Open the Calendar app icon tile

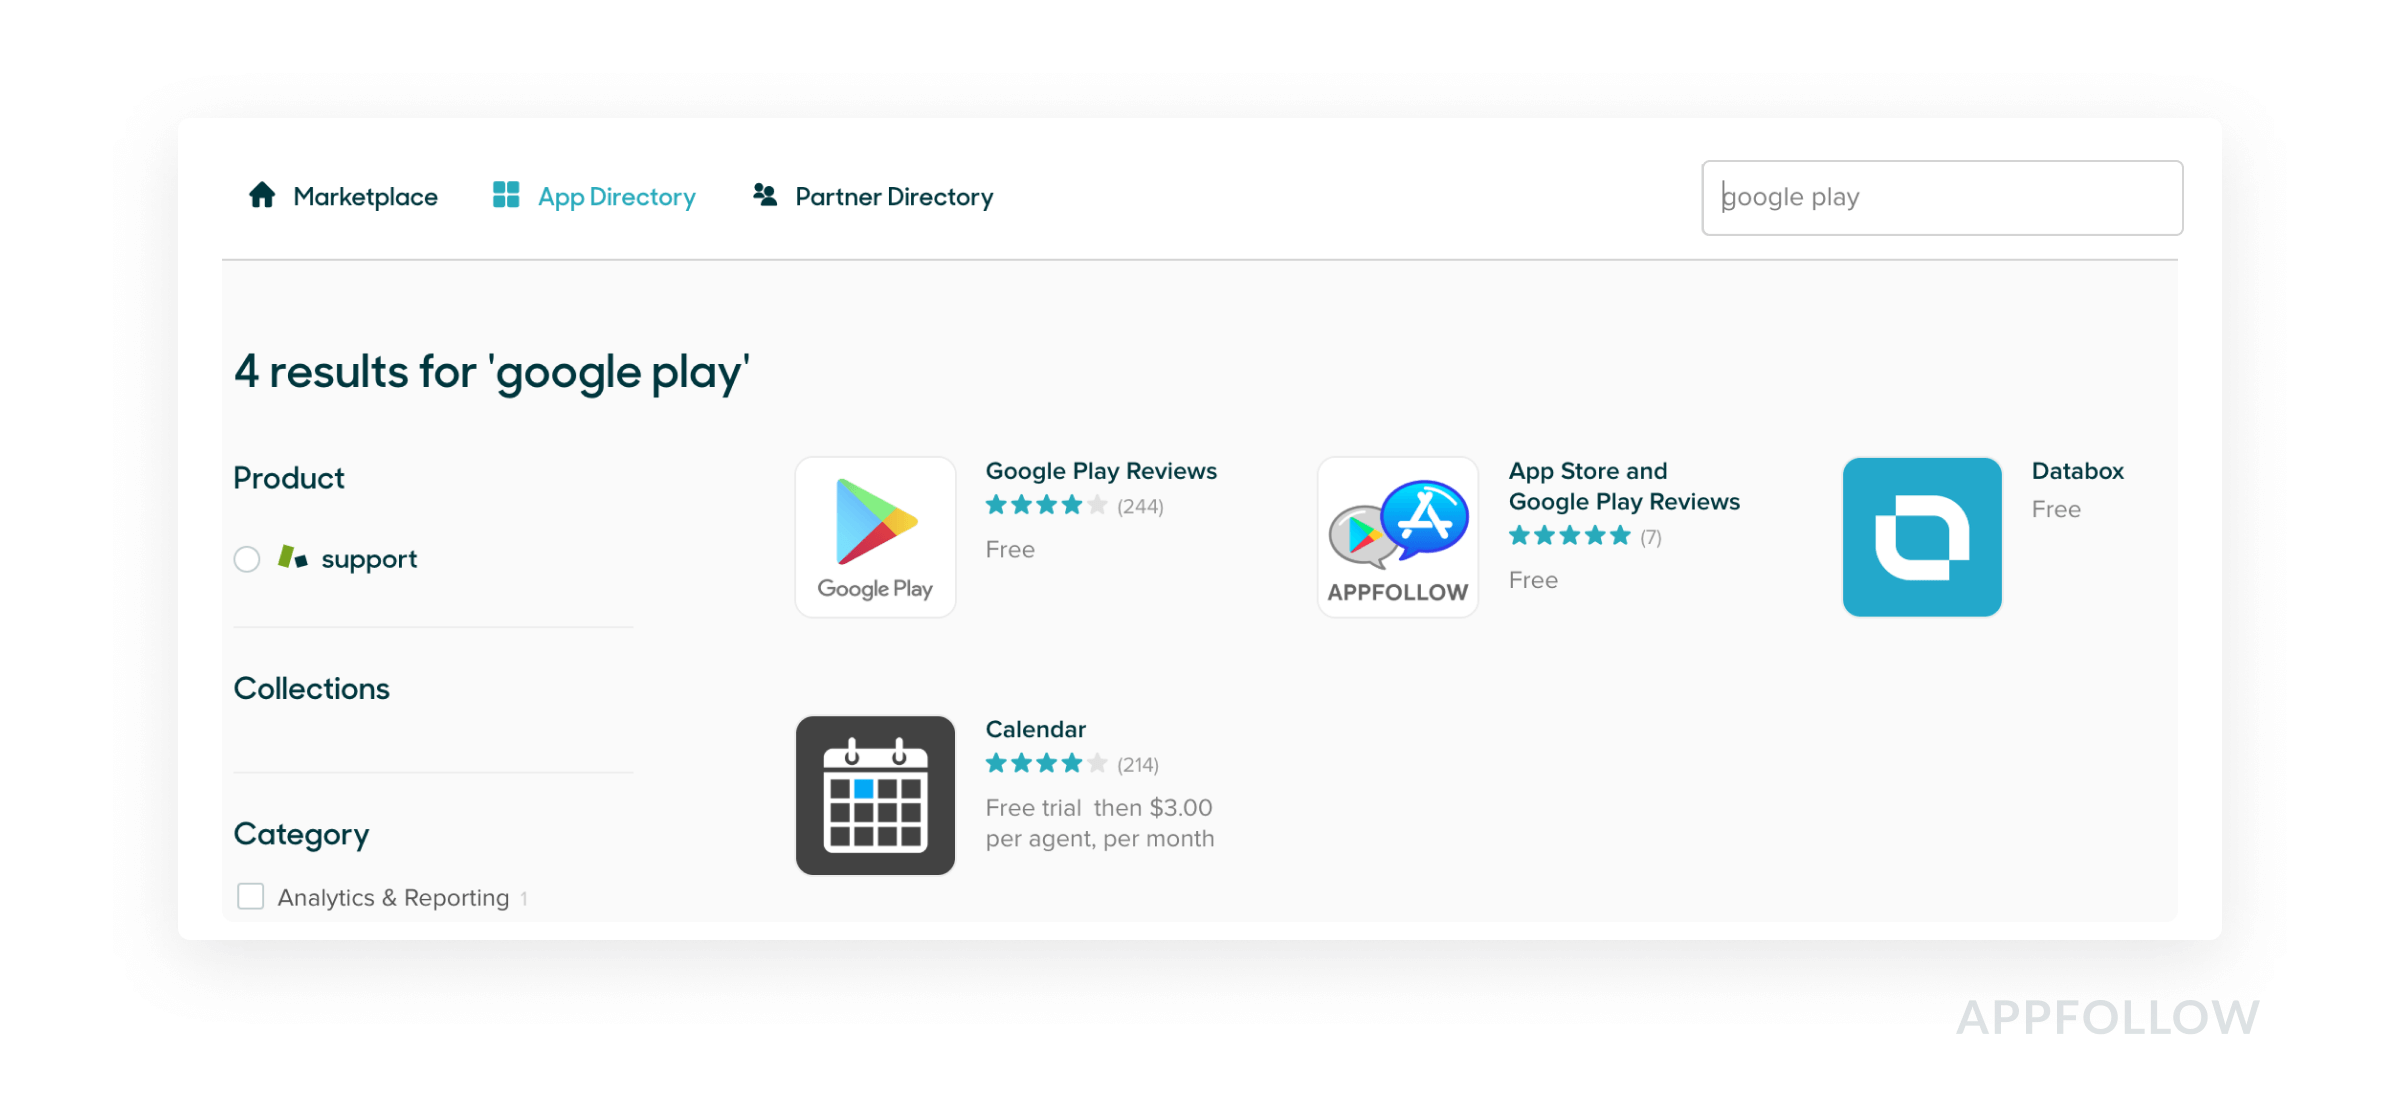pyautogui.click(x=875, y=795)
